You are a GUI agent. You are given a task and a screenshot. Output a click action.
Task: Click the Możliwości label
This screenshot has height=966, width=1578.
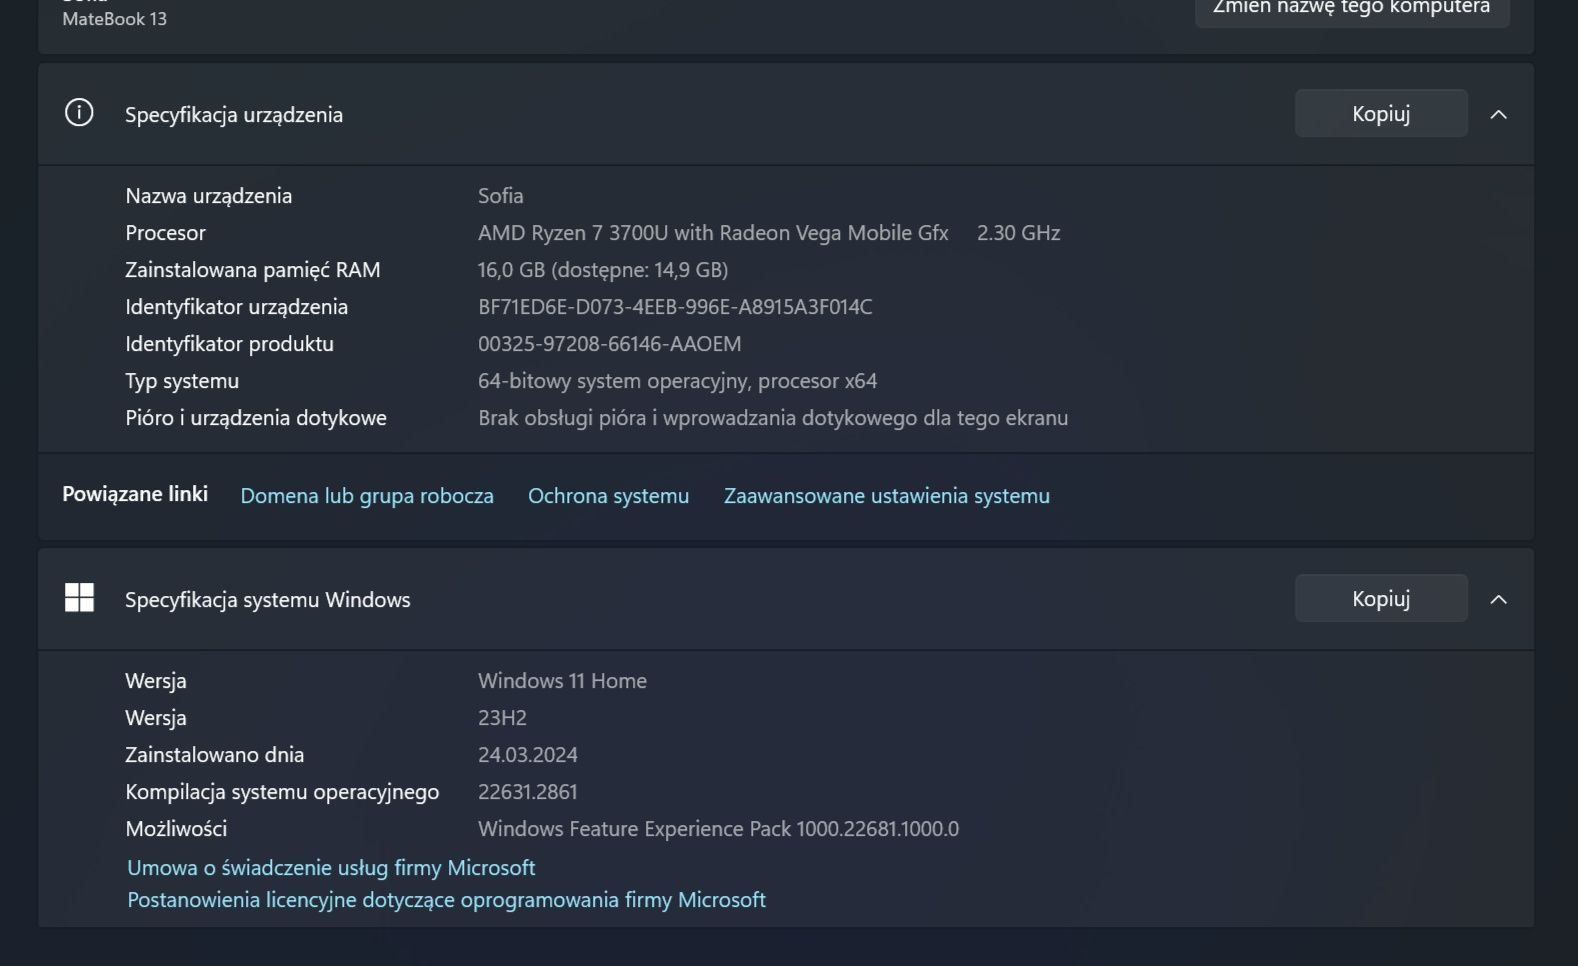pos(176,829)
